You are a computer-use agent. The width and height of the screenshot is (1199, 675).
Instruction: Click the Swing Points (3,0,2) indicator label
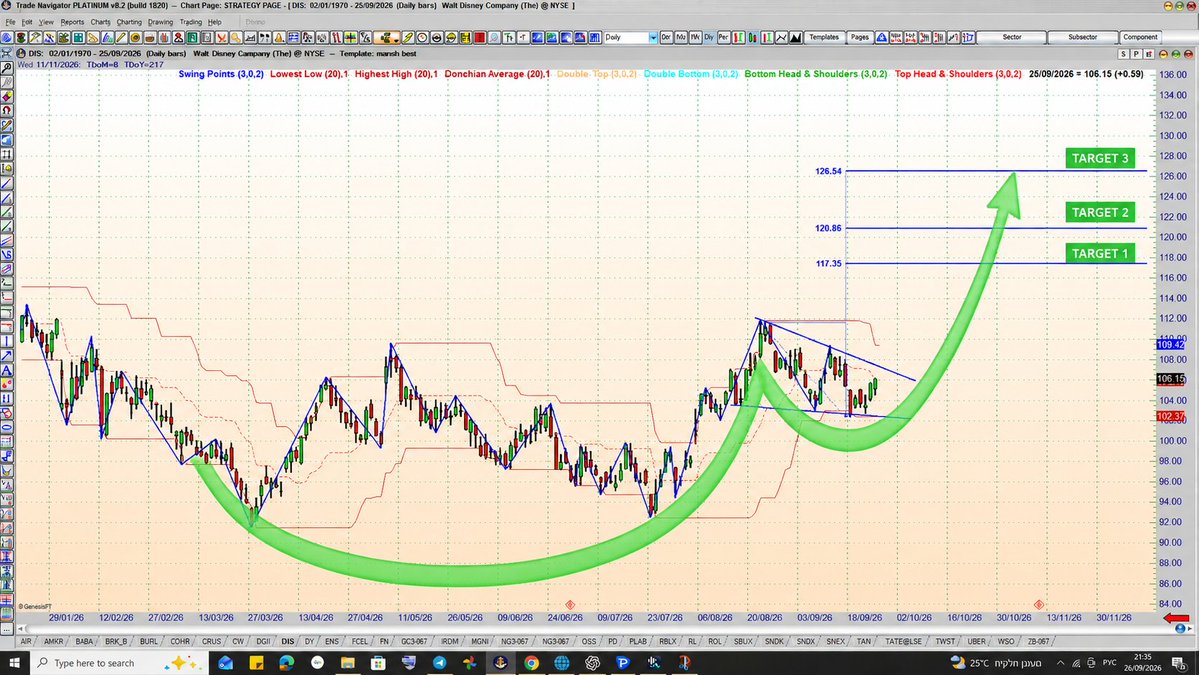point(221,74)
